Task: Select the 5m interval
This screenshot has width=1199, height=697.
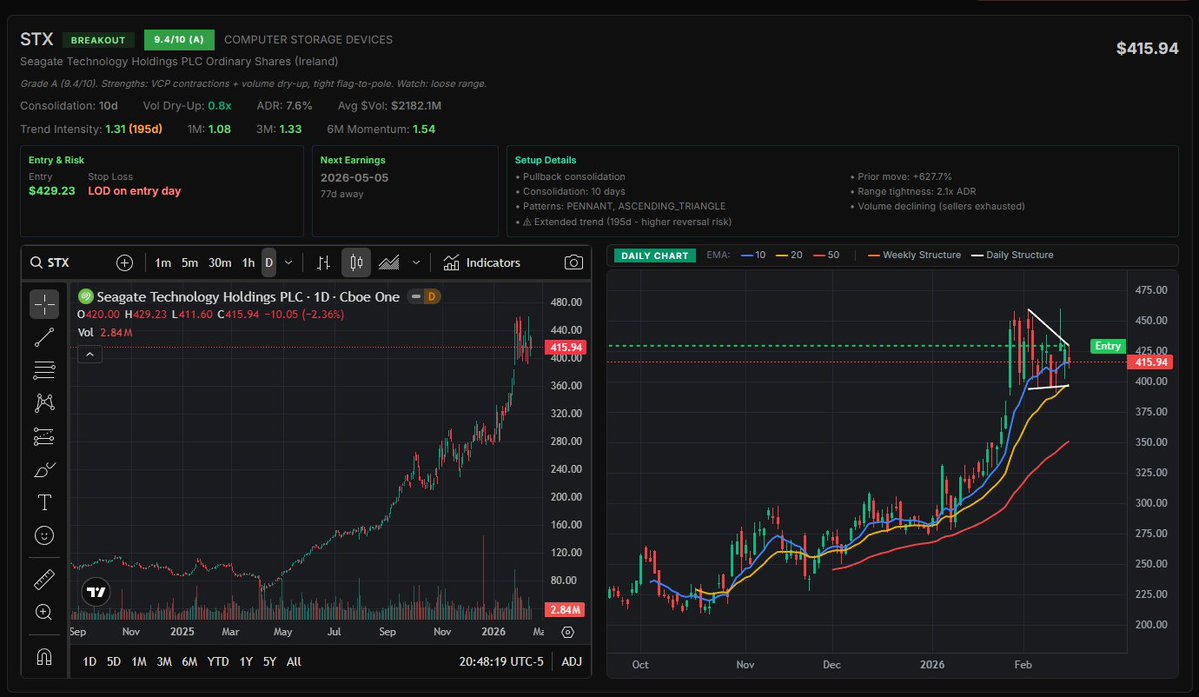Action: (x=190, y=263)
